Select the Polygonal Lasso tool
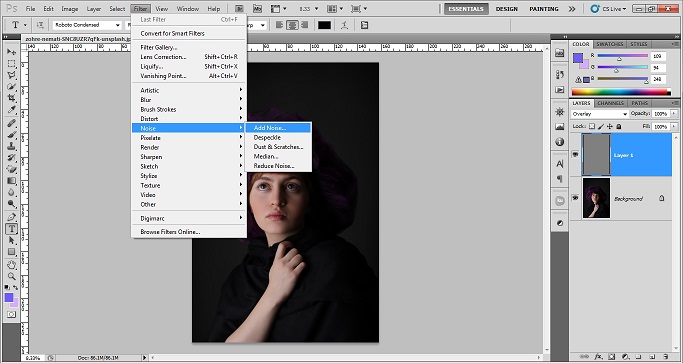The width and height of the screenshot is (683, 363). [11, 75]
